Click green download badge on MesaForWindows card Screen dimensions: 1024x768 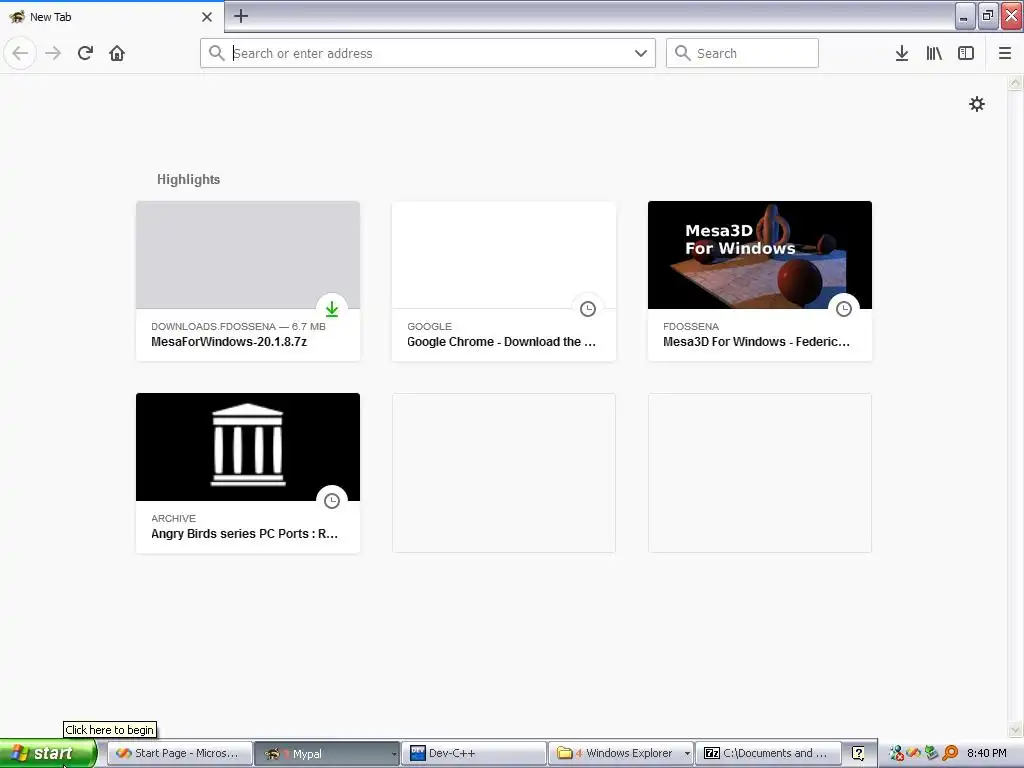pos(332,309)
